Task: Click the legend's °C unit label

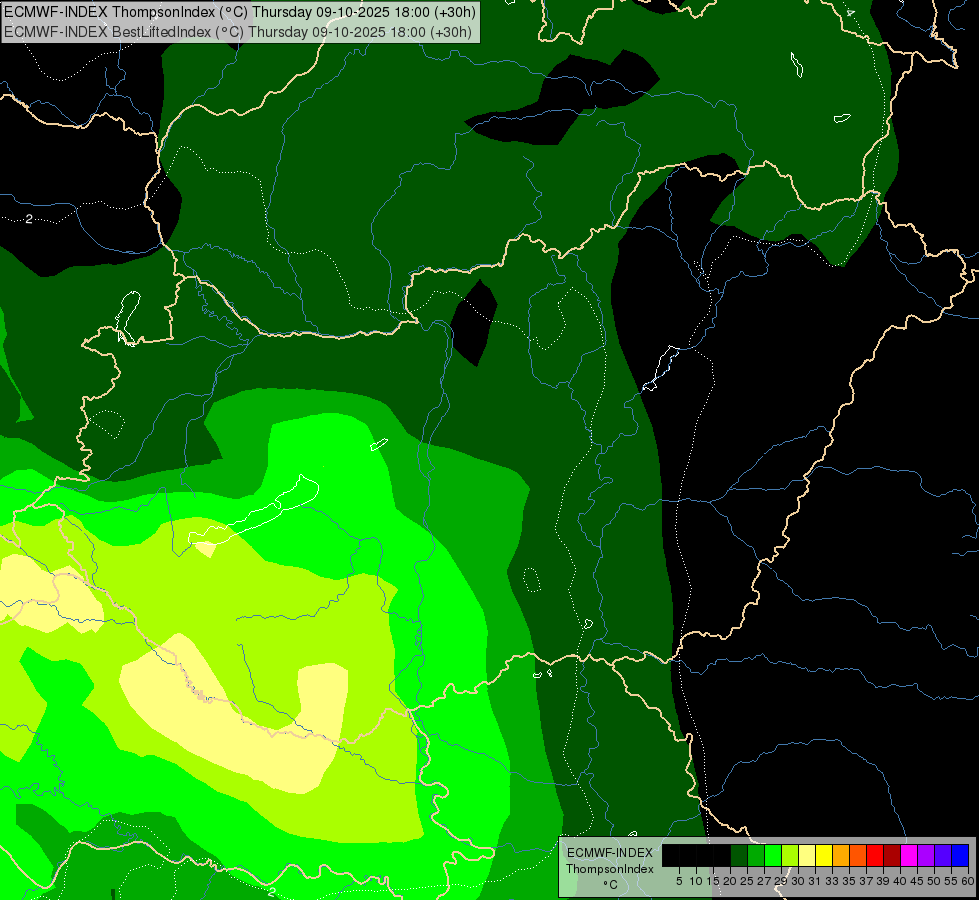Action: click(610, 884)
